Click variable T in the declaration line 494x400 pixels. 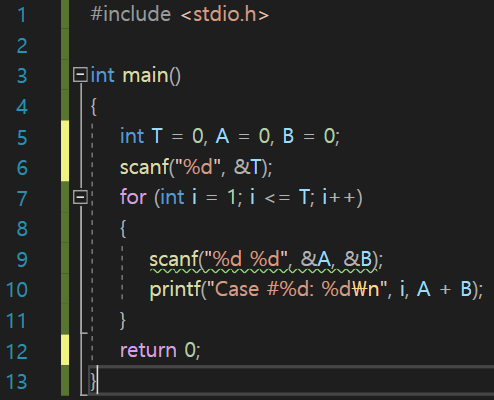(x=157, y=136)
